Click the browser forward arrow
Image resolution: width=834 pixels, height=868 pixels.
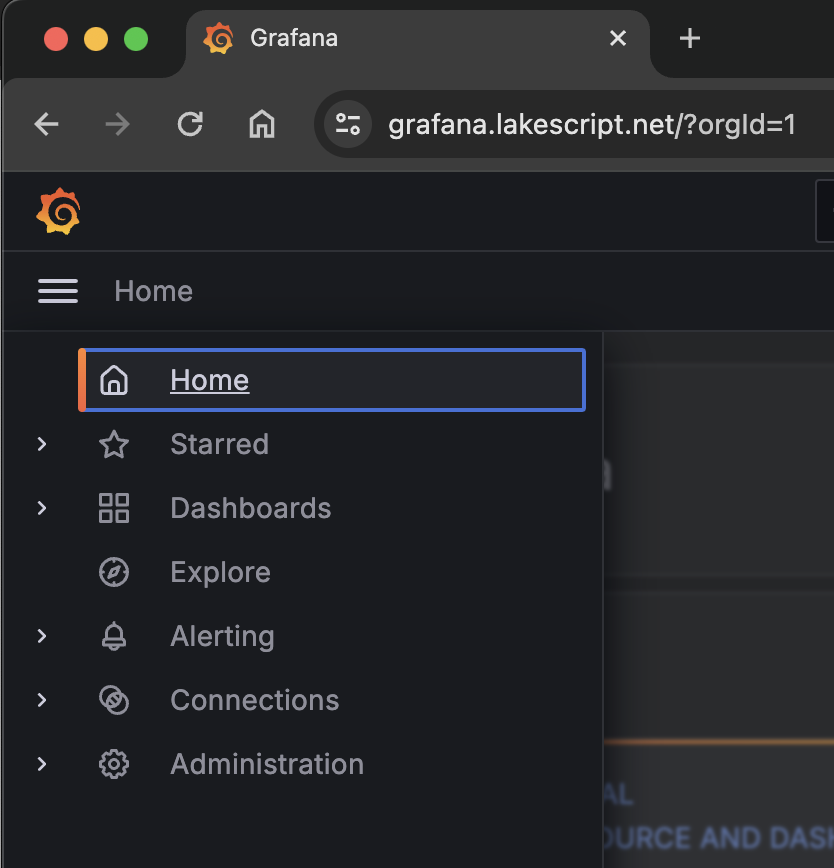point(117,124)
